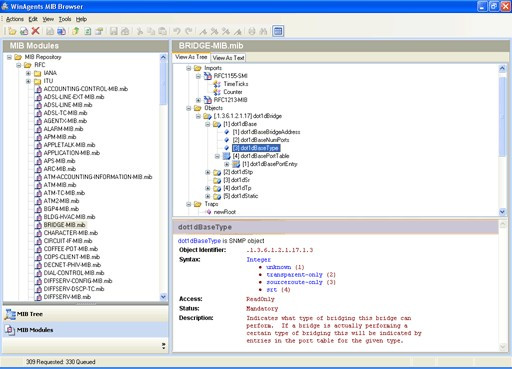Open the Edit menu
Screen dimensions: 512x369
(33, 19)
